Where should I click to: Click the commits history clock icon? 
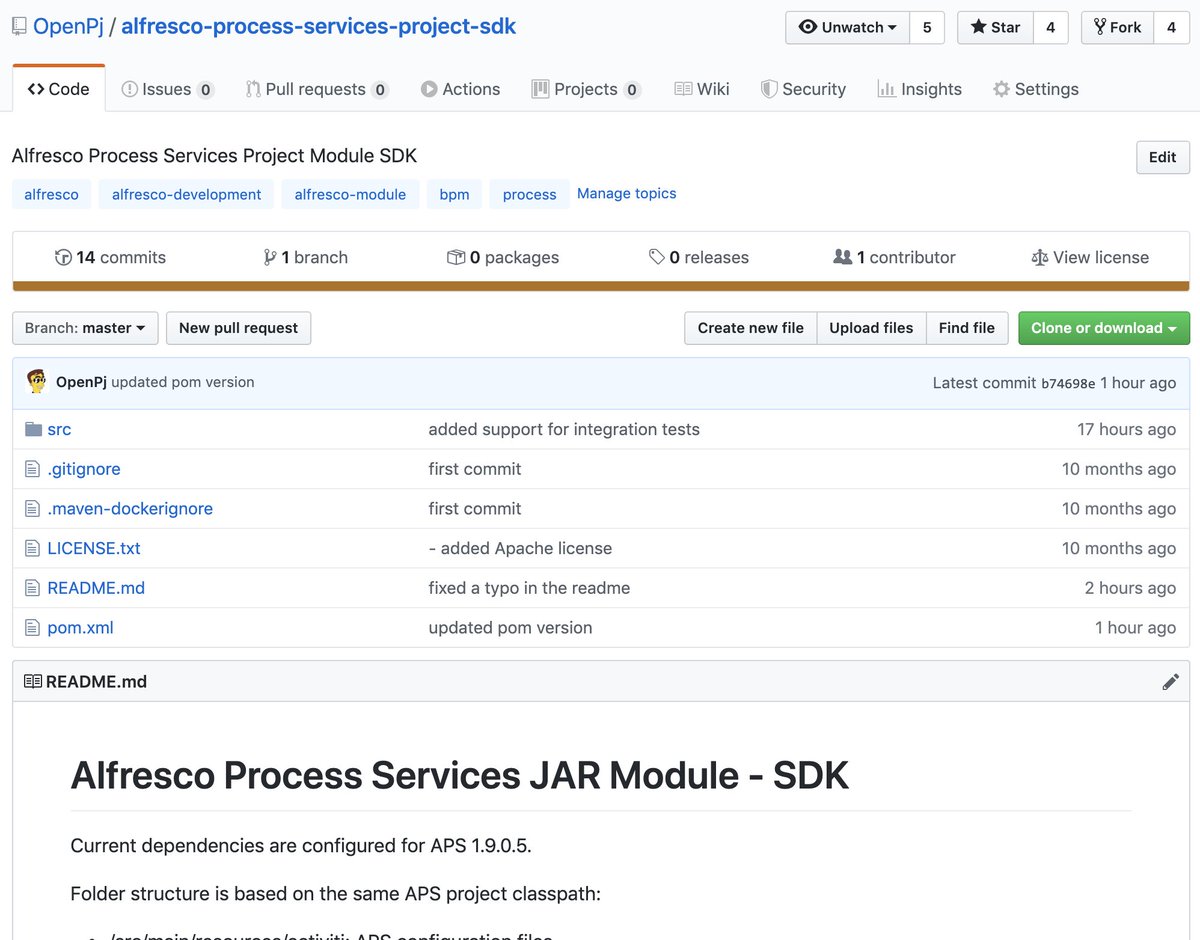[63, 257]
